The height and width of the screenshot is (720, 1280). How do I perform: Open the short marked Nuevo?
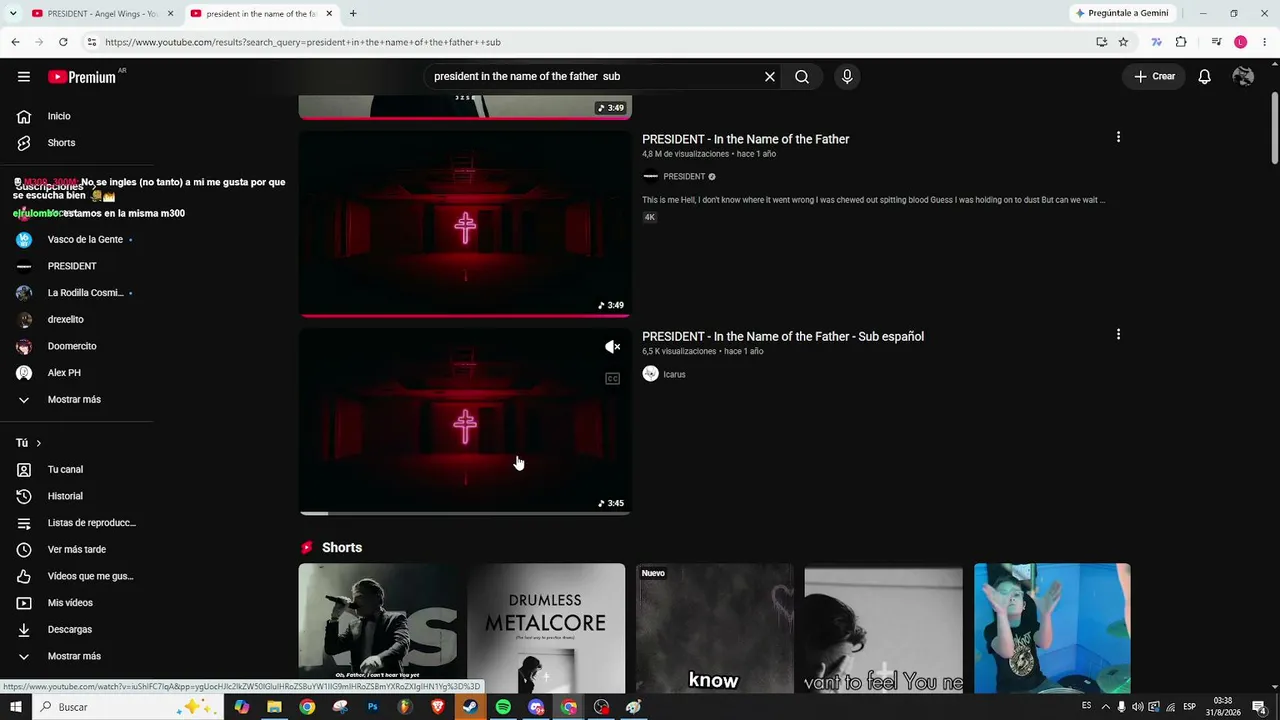point(715,628)
